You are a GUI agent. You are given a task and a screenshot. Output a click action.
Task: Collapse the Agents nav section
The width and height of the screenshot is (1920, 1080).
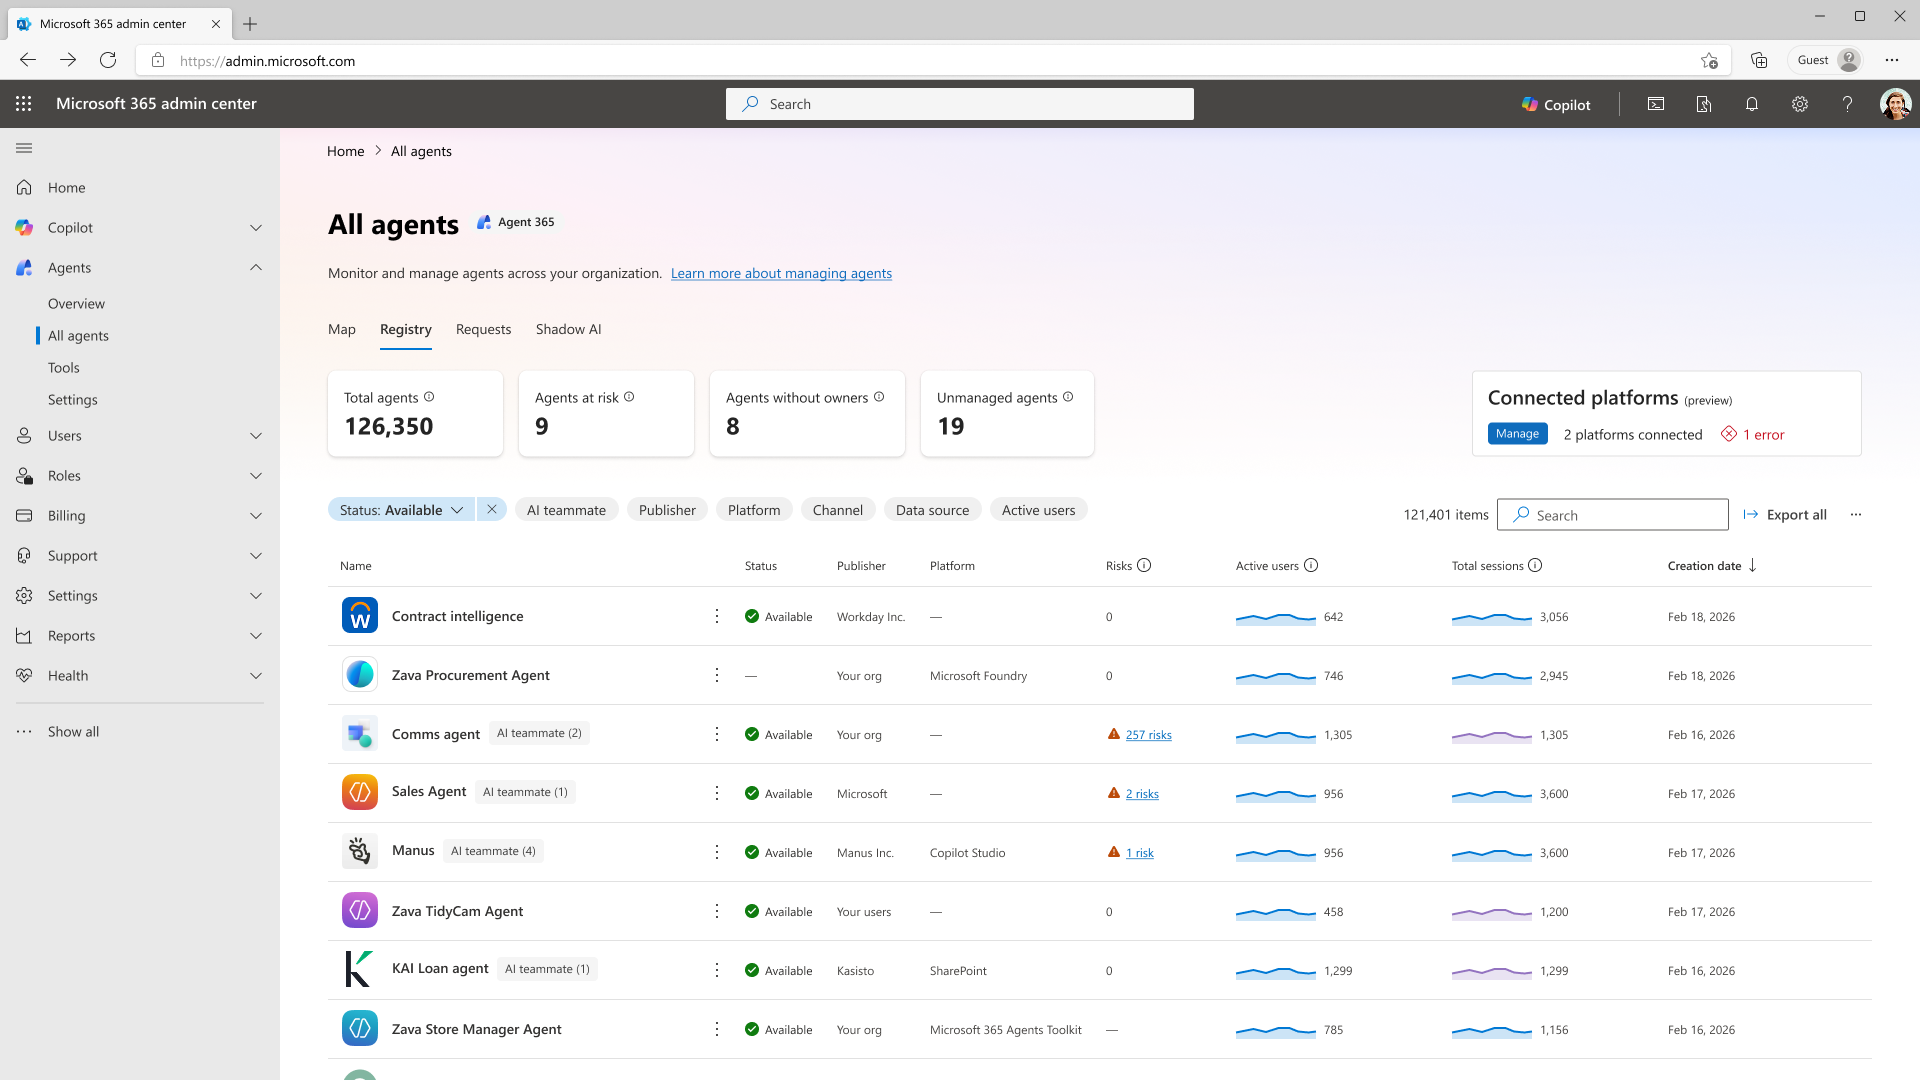pyautogui.click(x=256, y=267)
